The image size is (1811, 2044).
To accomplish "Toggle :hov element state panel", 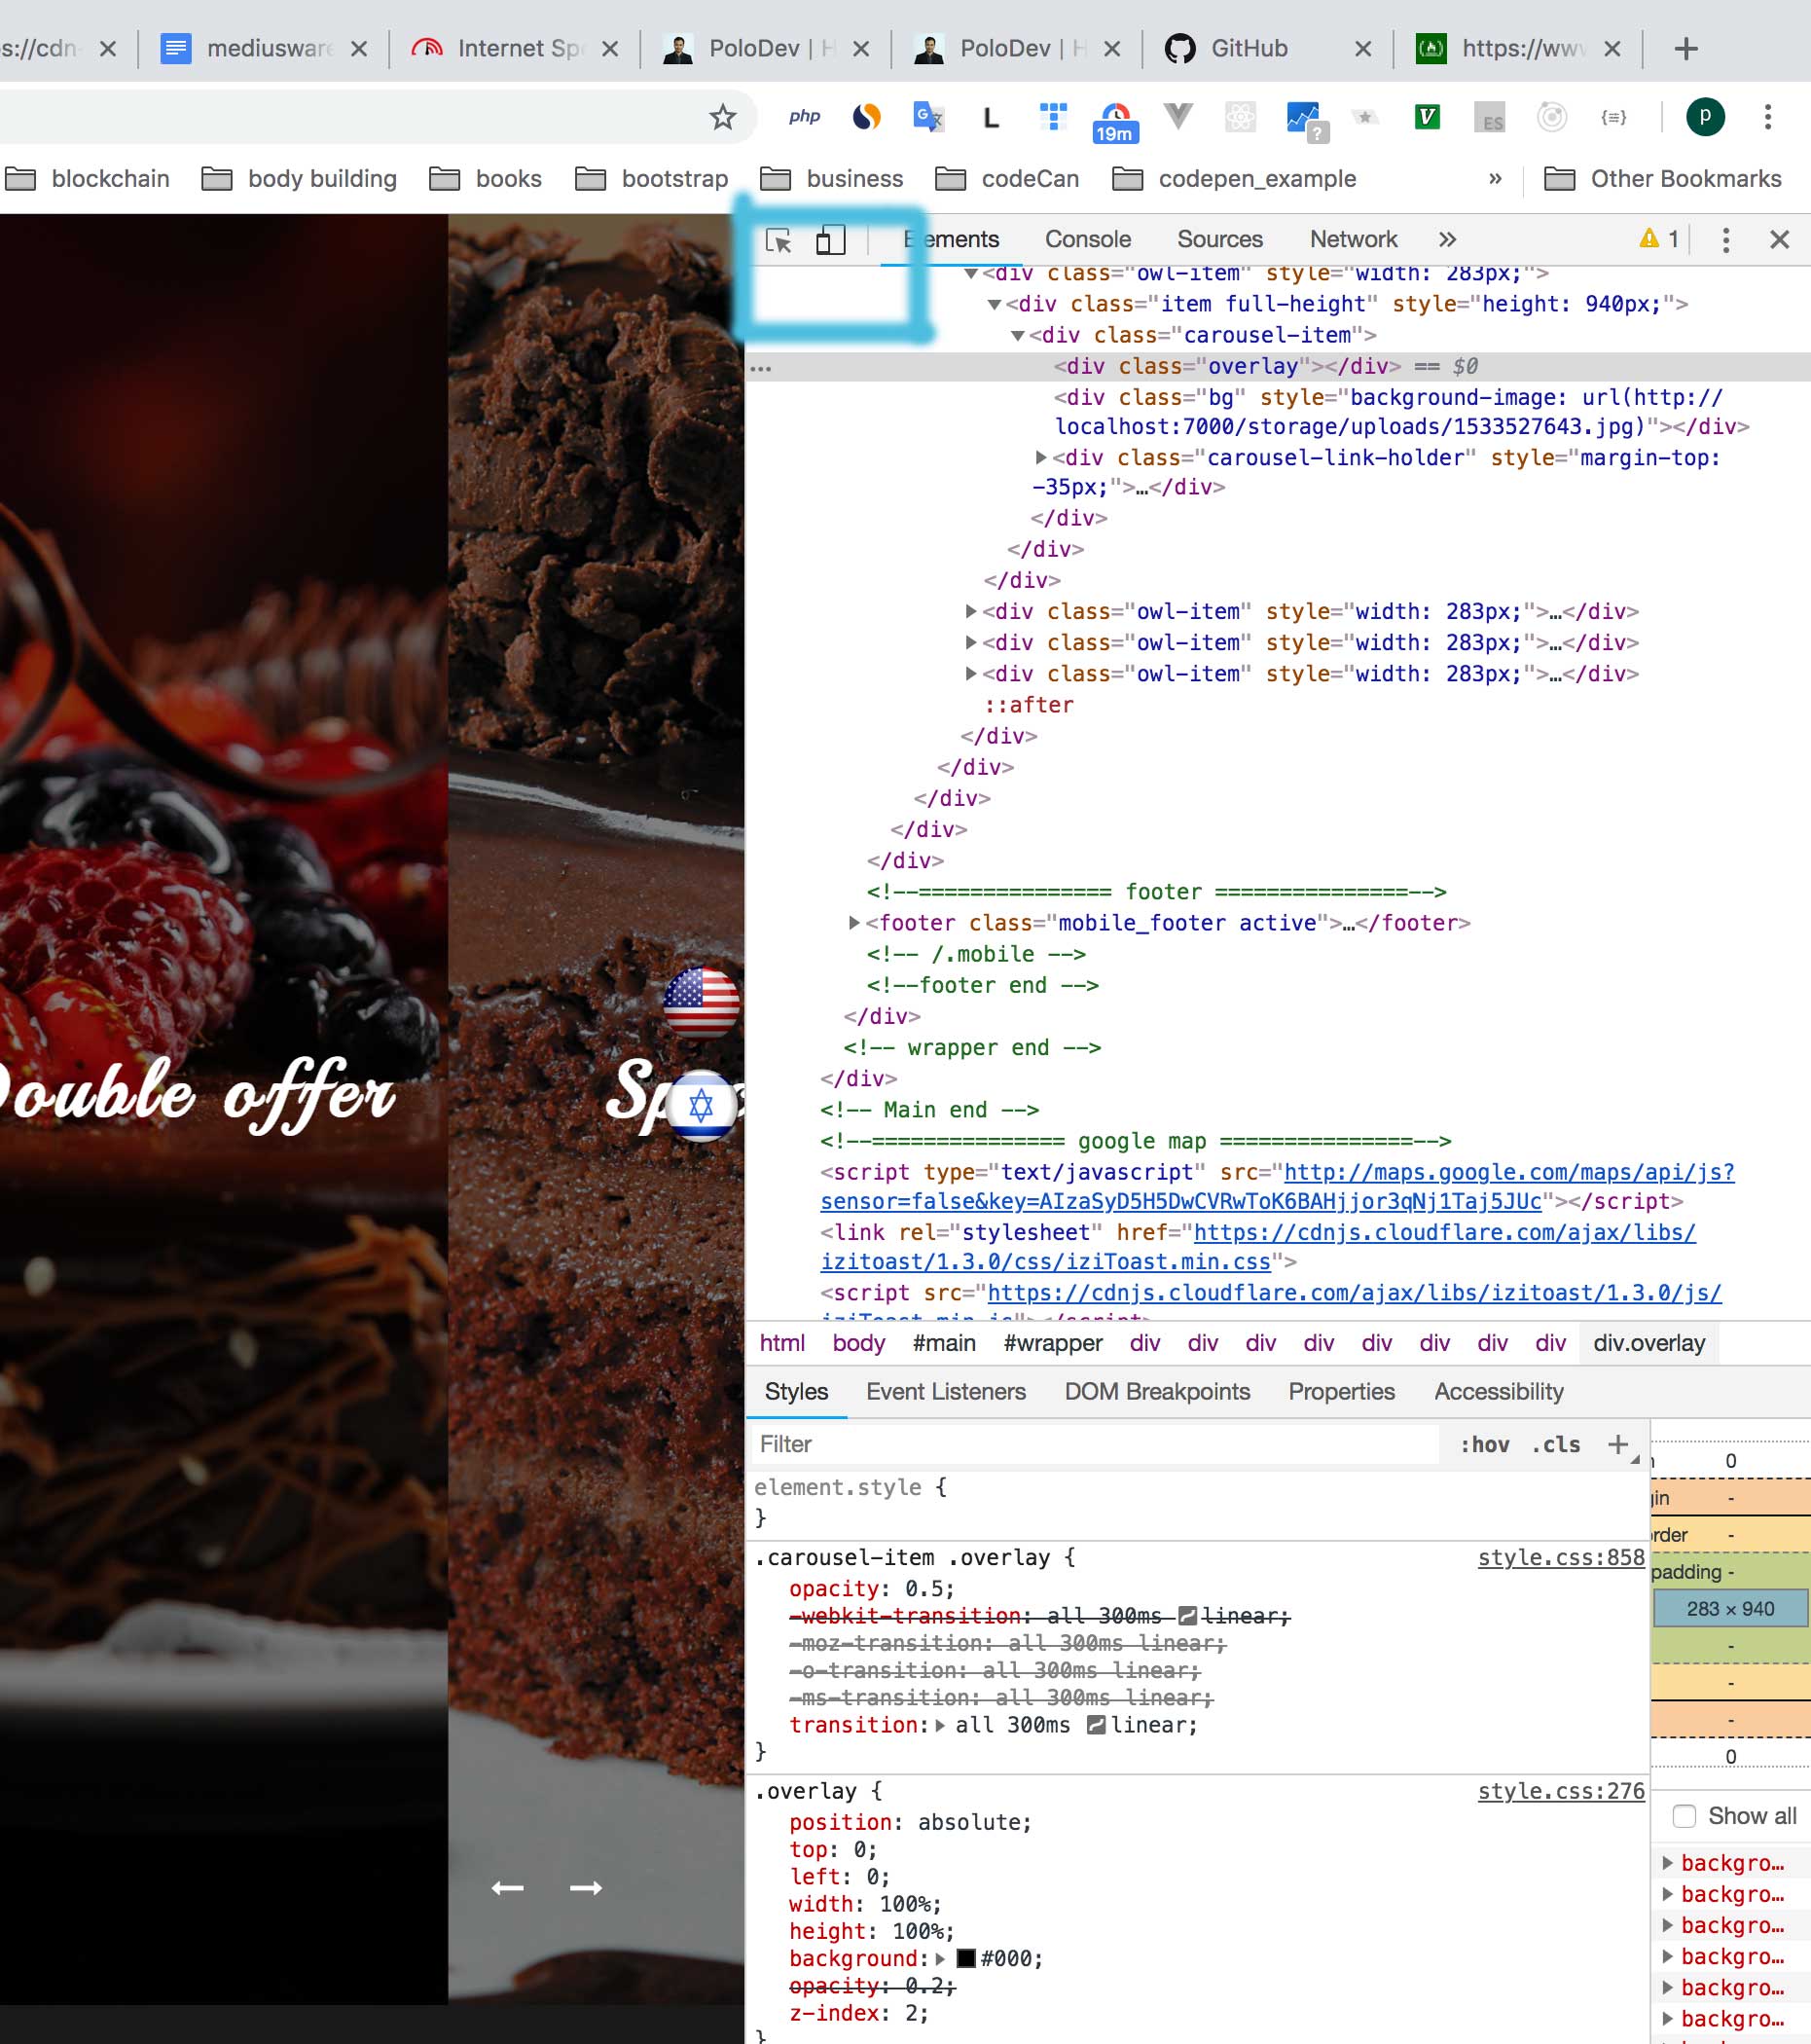I will point(1485,1444).
